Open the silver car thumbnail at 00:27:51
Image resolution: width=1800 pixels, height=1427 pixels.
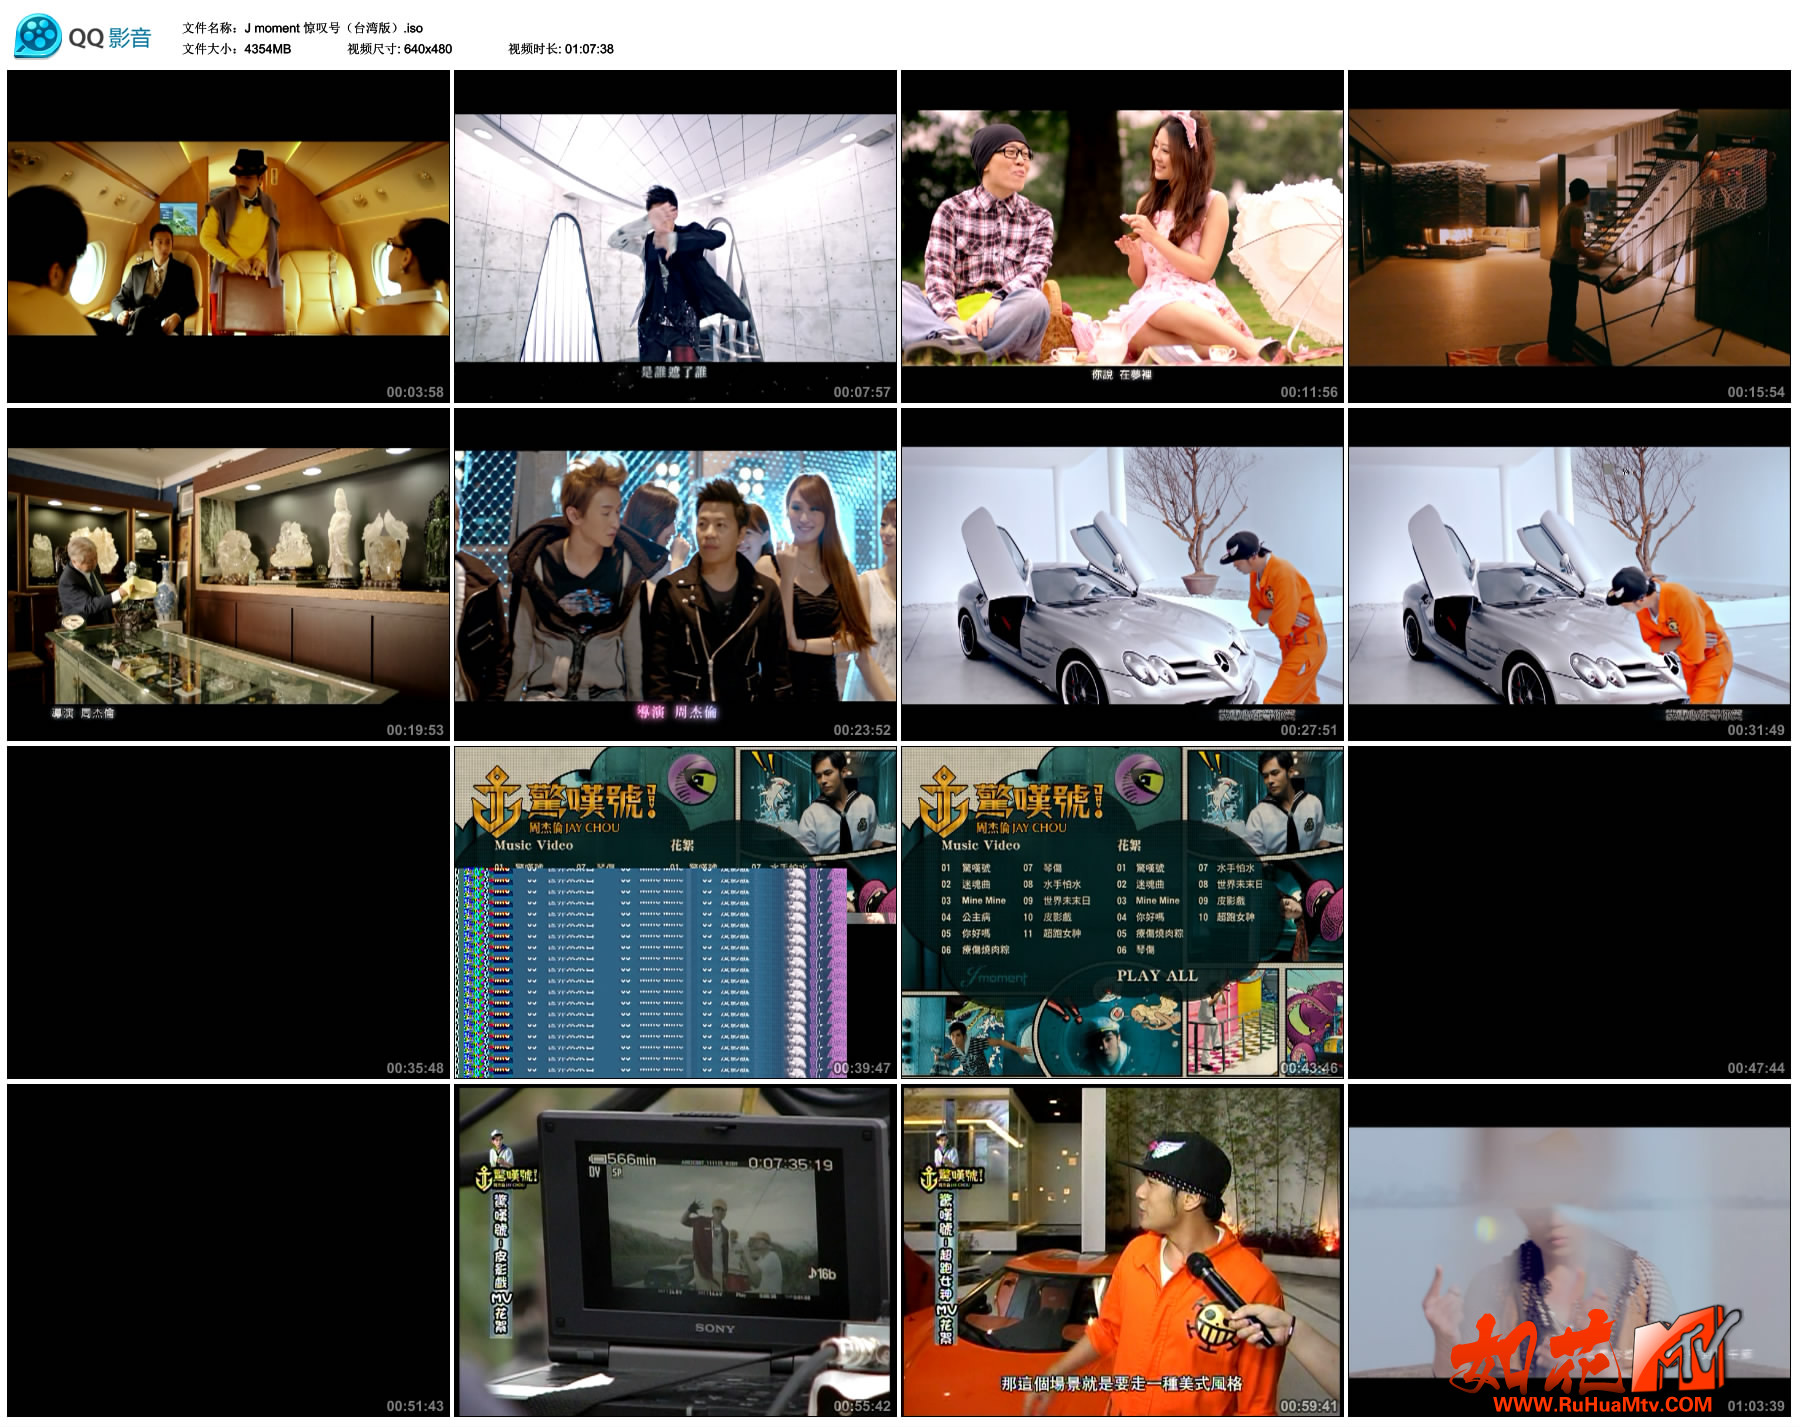1122,574
